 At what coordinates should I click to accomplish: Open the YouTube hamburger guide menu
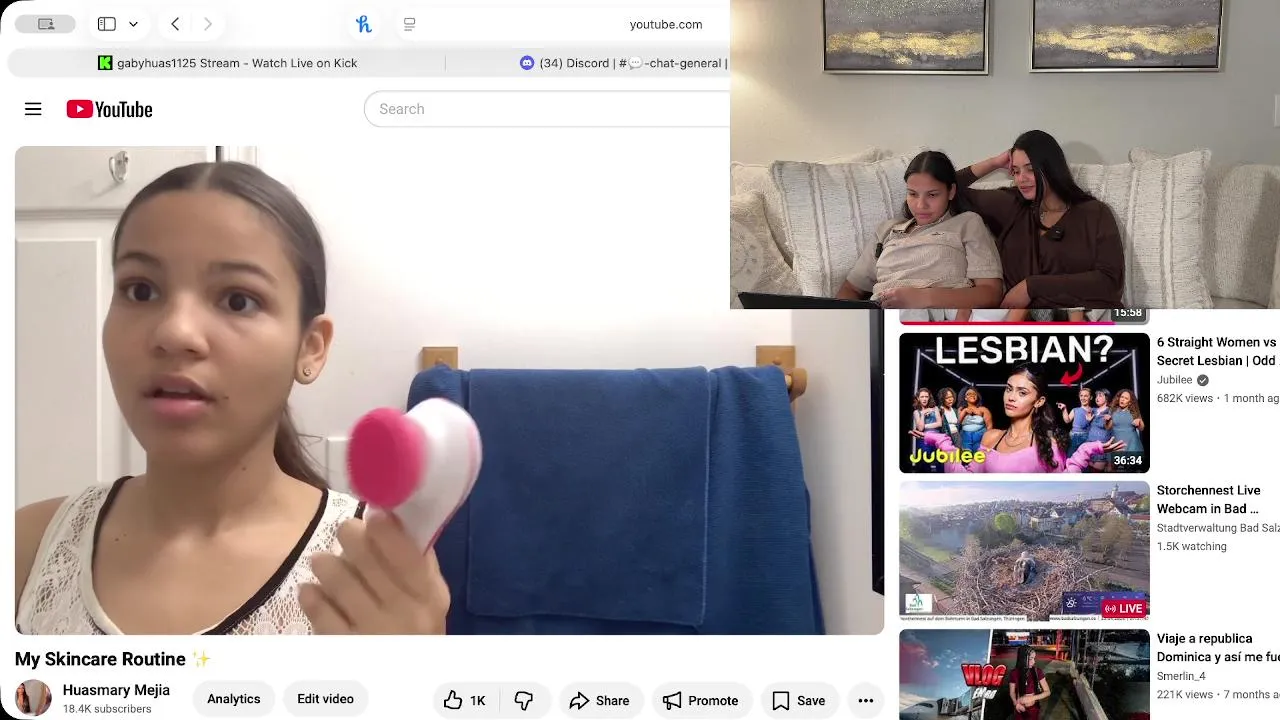(x=33, y=109)
